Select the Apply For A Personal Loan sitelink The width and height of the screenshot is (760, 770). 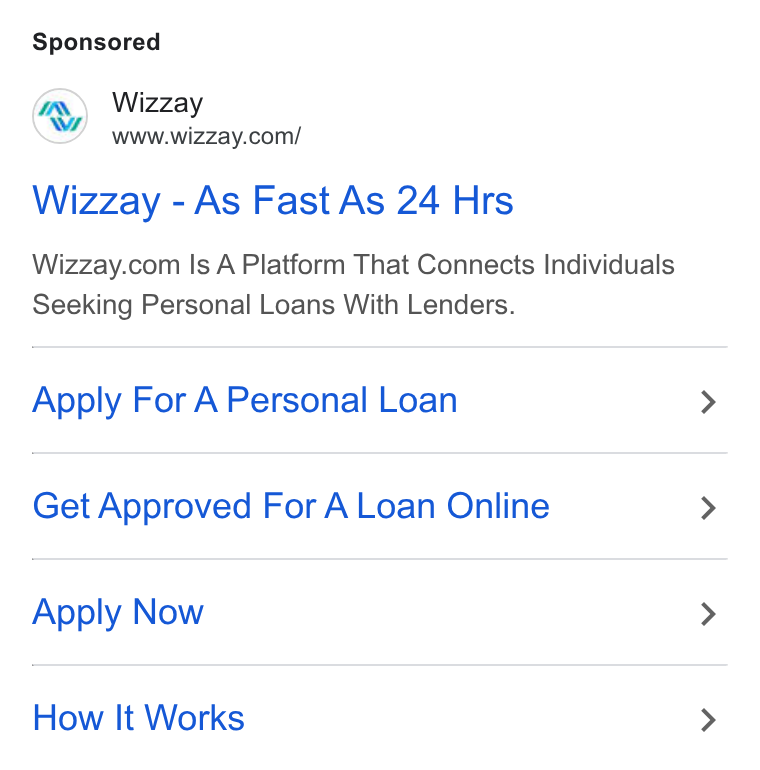tap(244, 401)
